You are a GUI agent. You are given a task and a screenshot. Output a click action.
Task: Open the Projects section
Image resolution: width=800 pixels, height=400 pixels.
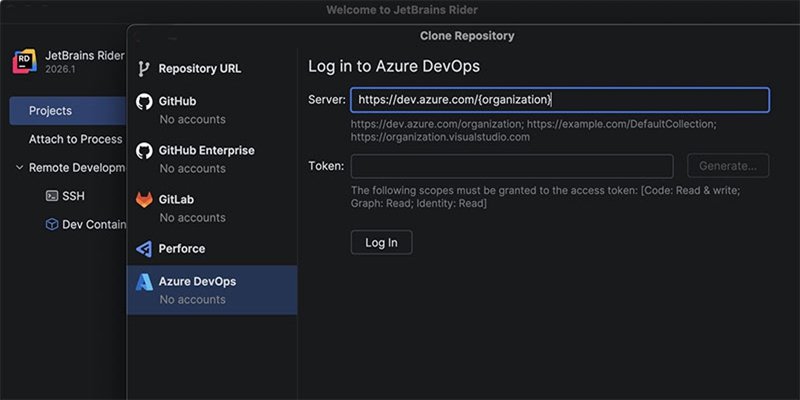coord(68,111)
